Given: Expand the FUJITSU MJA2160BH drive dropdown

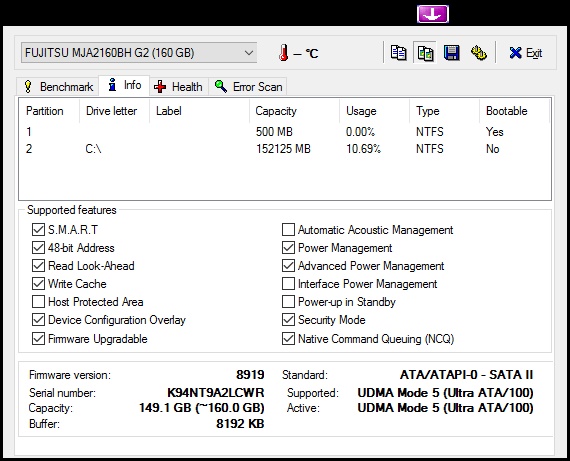Looking at the screenshot, I should click(x=139, y=53).
